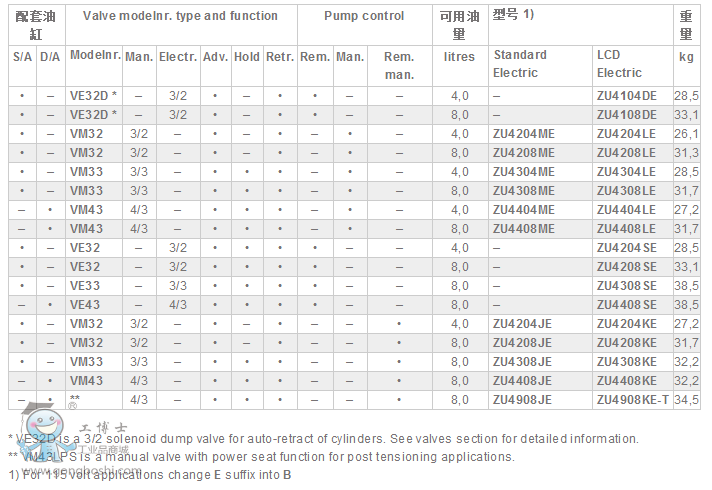Click the Retr. column header
Viewport: 712px width, 490px height.
pos(280,57)
